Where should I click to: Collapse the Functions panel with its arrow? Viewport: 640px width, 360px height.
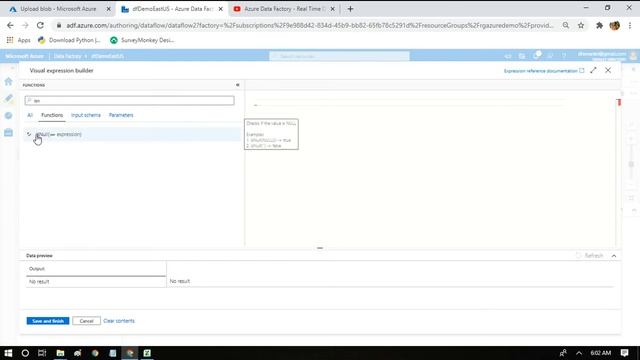tap(238, 85)
